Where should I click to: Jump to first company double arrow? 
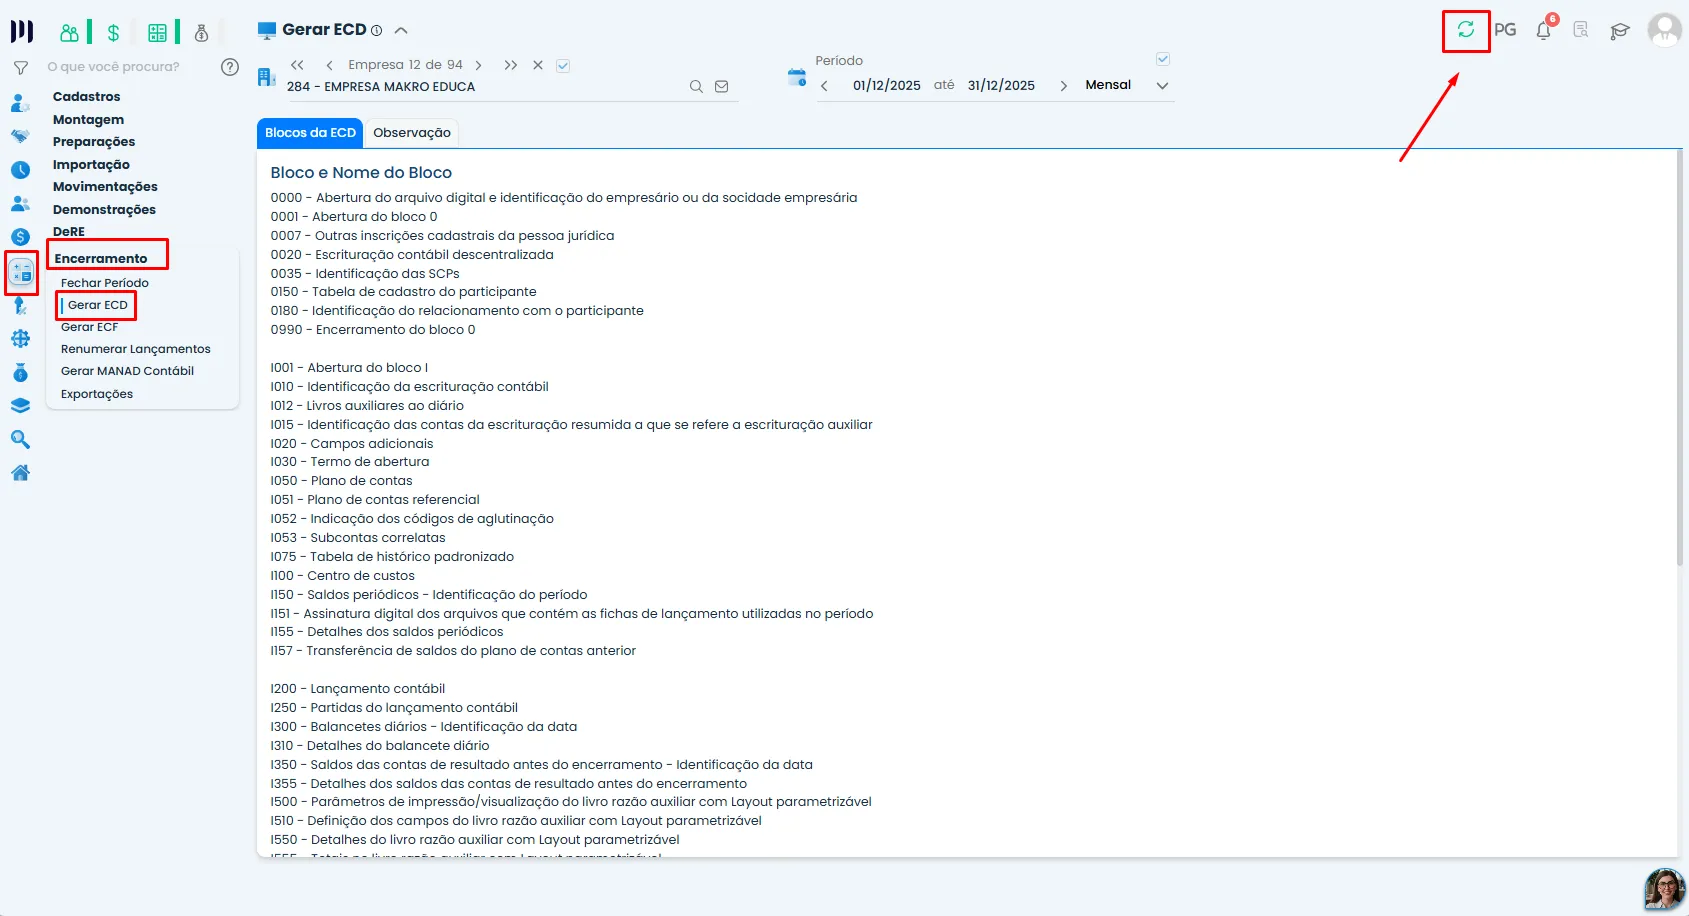click(x=297, y=65)
